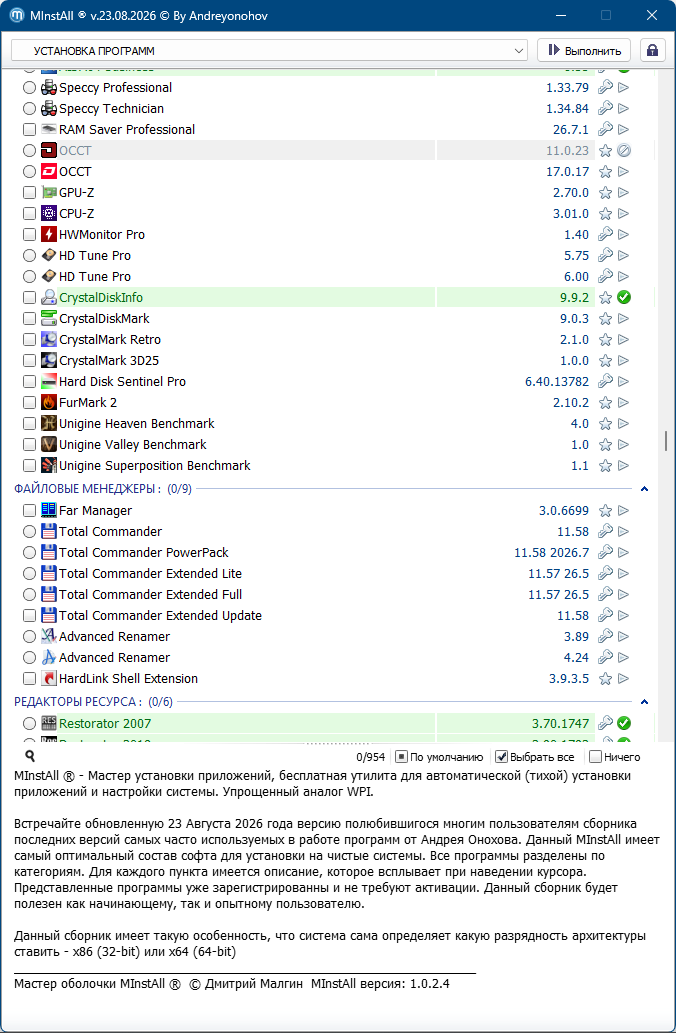Click the play arrow for CPU-Z
Viewport: 676px width, 1033px height.
tap(624, 213)
